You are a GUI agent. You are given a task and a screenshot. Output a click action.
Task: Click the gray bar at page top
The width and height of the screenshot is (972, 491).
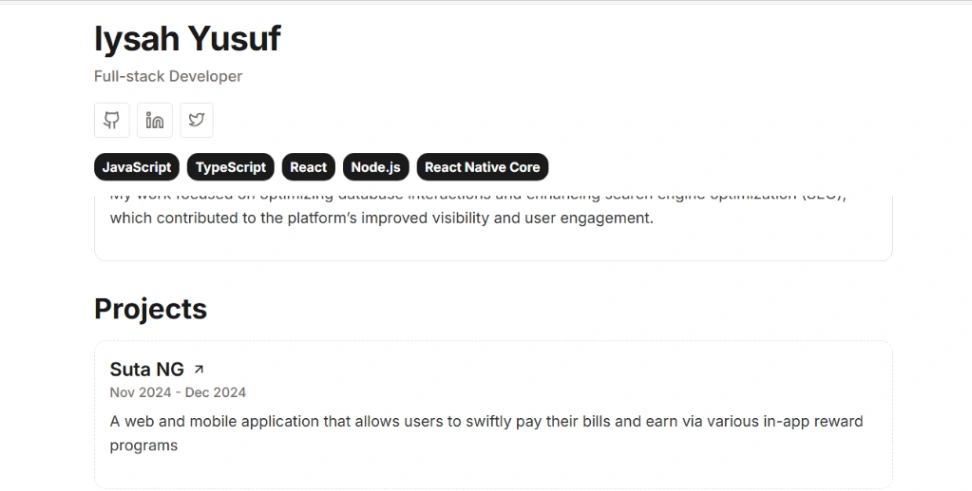click(x=486, y=2)
